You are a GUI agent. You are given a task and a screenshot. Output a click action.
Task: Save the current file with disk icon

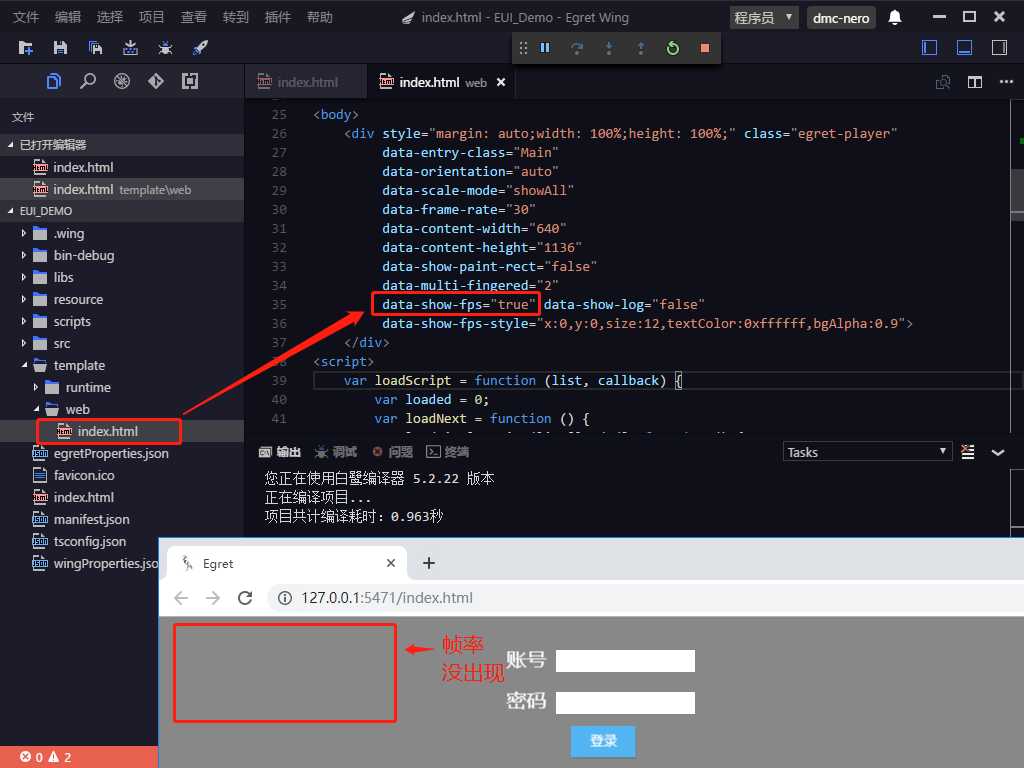(x=60, y=48)
